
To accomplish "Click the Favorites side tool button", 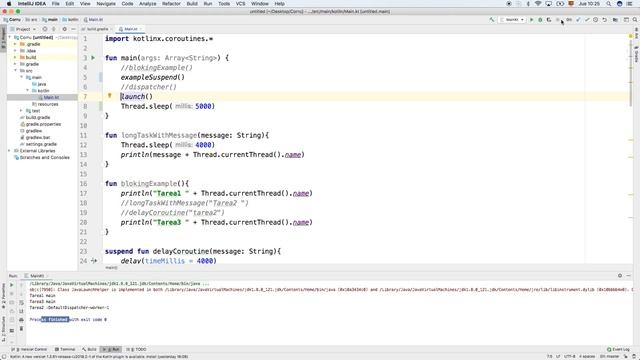I will click(x=3, y=296).
